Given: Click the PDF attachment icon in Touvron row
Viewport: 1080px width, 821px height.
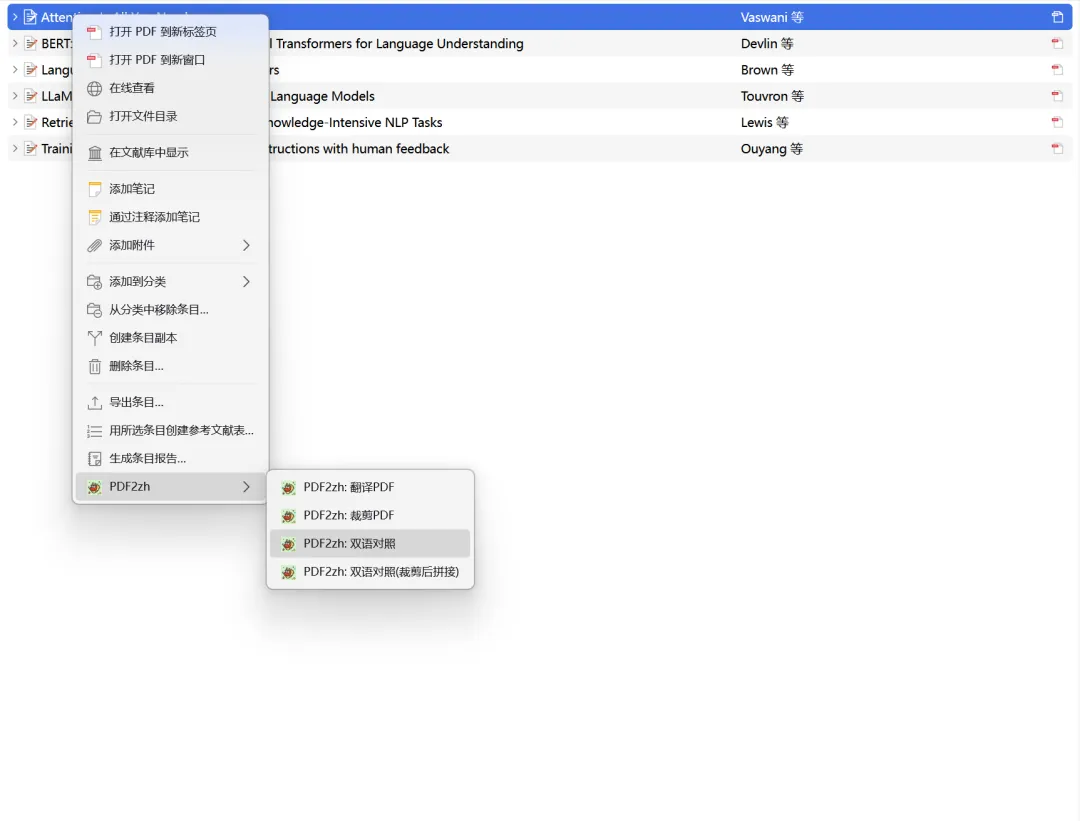Looking at the screenshot, I should click(x=1057, y=96).
